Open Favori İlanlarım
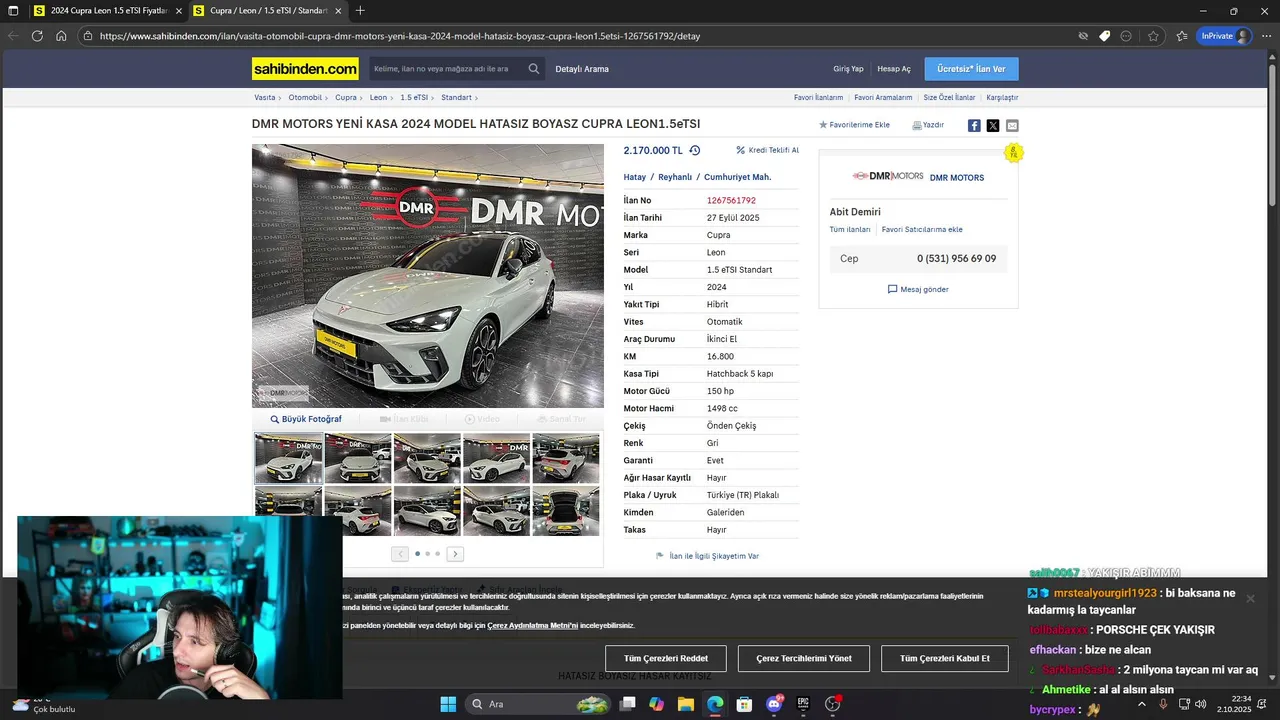Viewport: 1280px width, 720px height. tap(819, 98)
